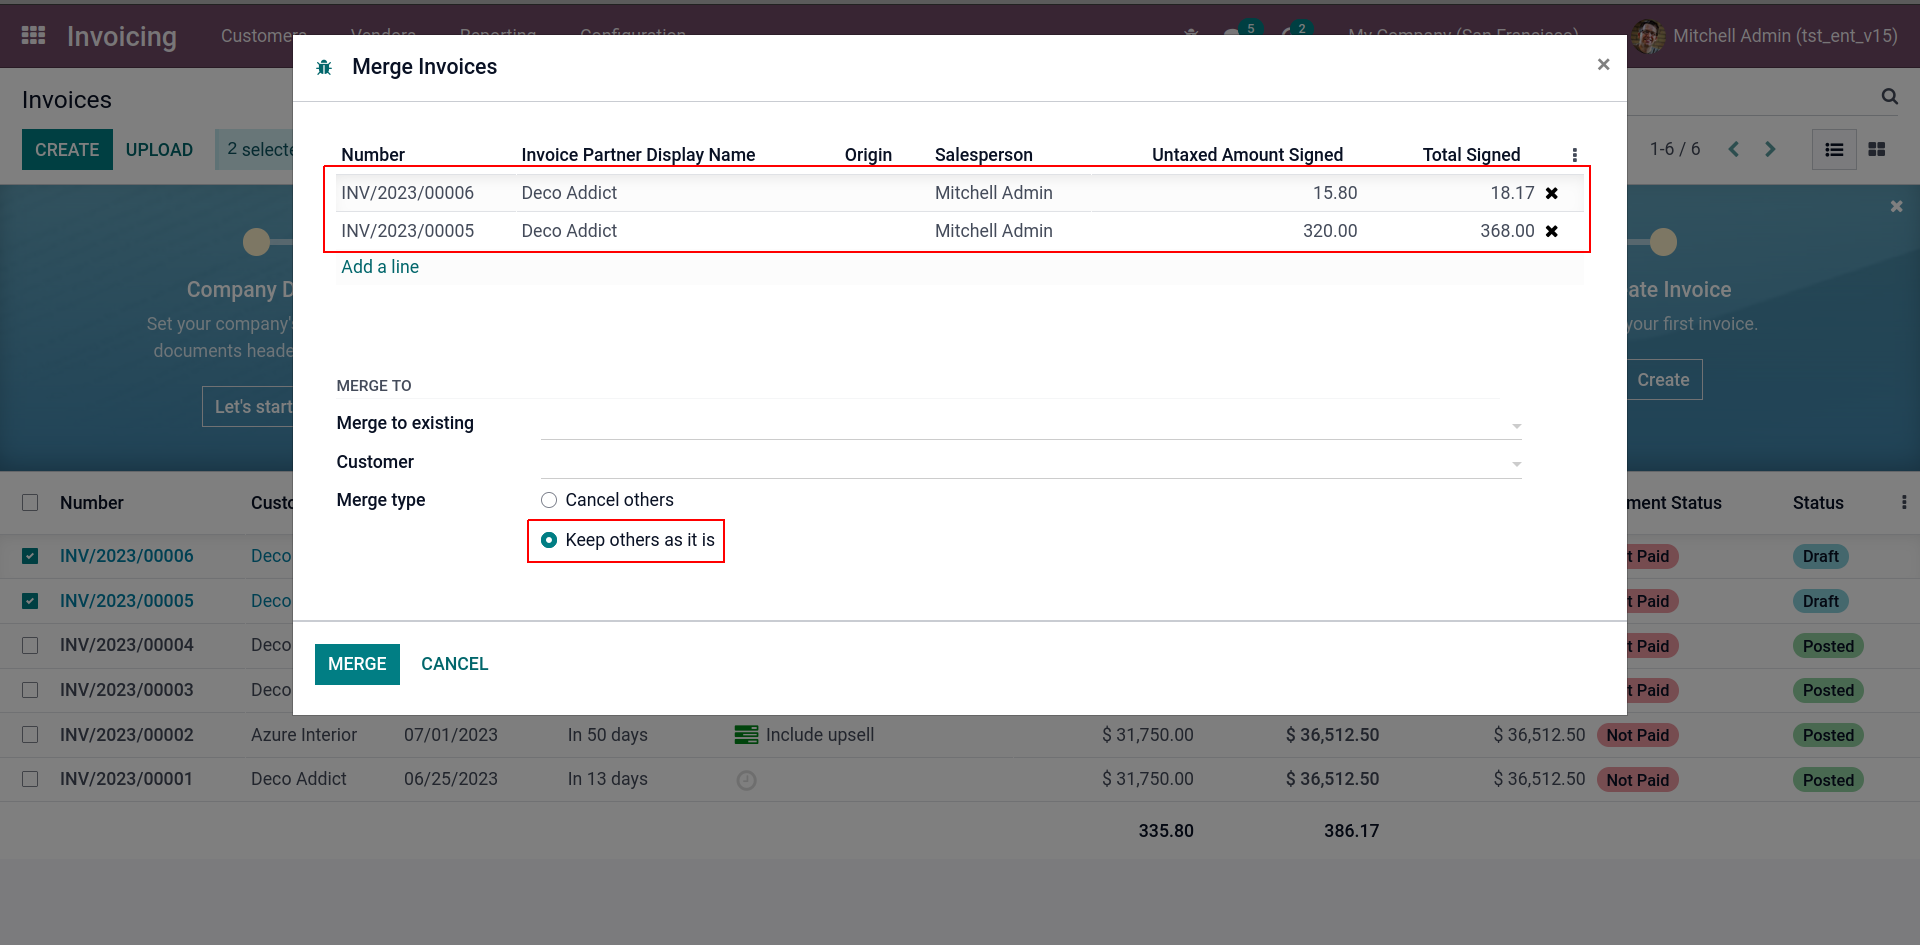Click Create in the onboarding banner
1920x945 pixels.
pyautogui.click(x=1663, y=380)
